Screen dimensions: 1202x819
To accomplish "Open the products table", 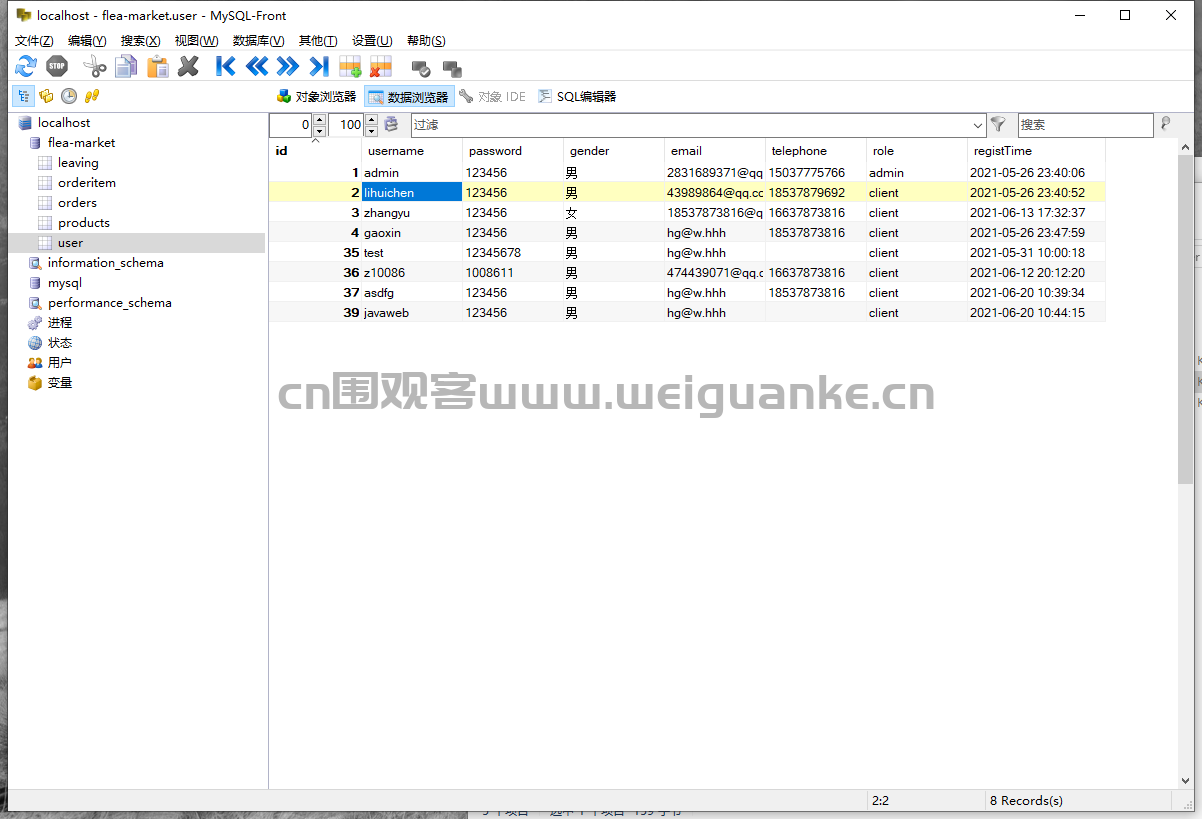I will tap(84, 223).
